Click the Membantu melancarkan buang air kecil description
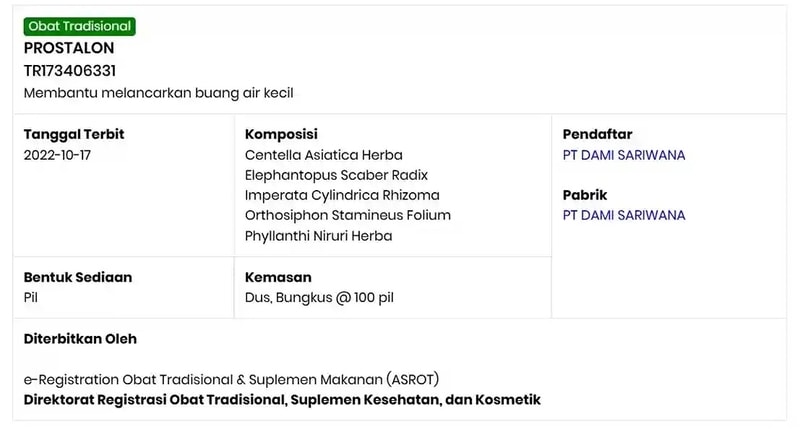Screen dimensions: 800x432 tap(159, 93)
